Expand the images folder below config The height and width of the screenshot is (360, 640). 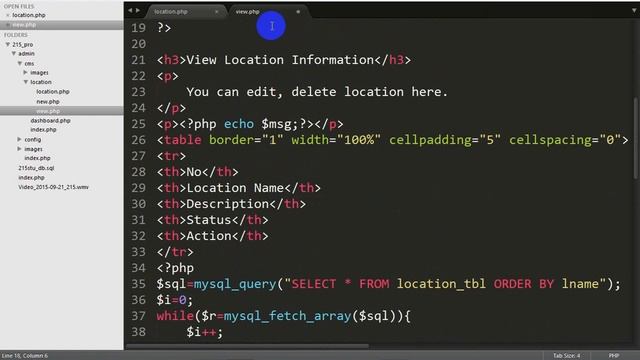click(x=20, y=149)
